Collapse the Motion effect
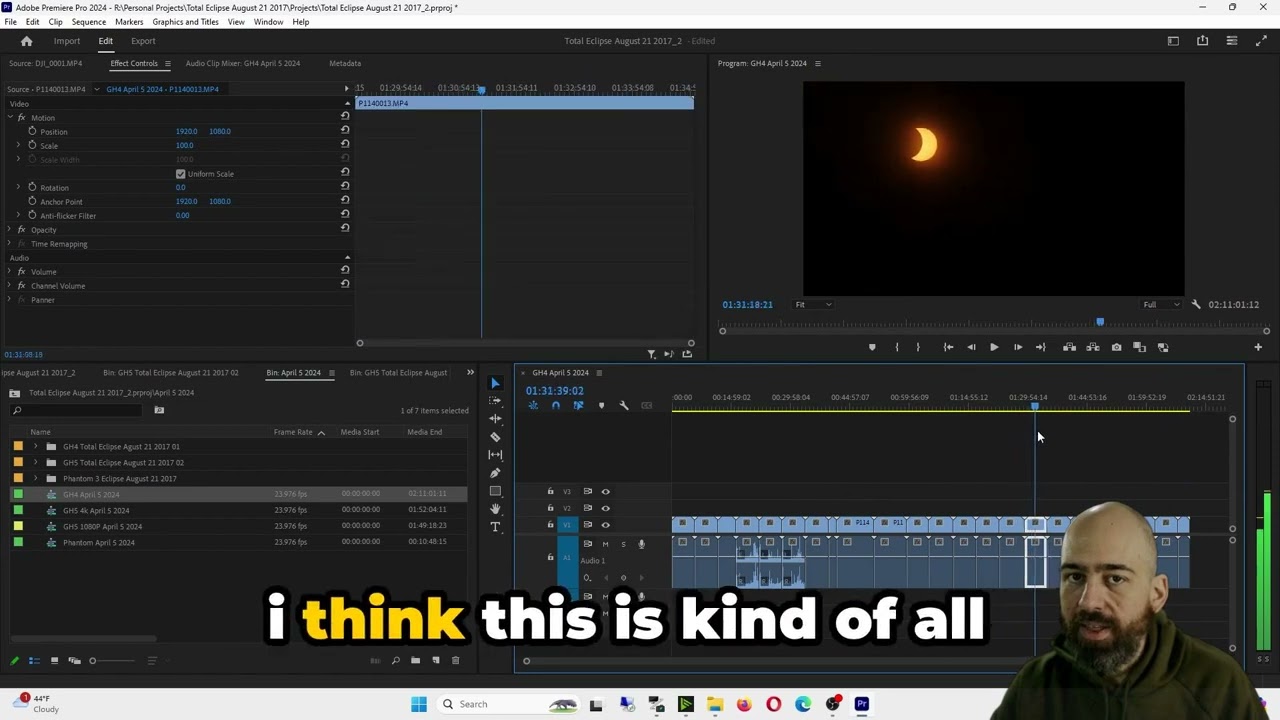The width and height of the screenshot is (1280, 720). coord(10,117)
